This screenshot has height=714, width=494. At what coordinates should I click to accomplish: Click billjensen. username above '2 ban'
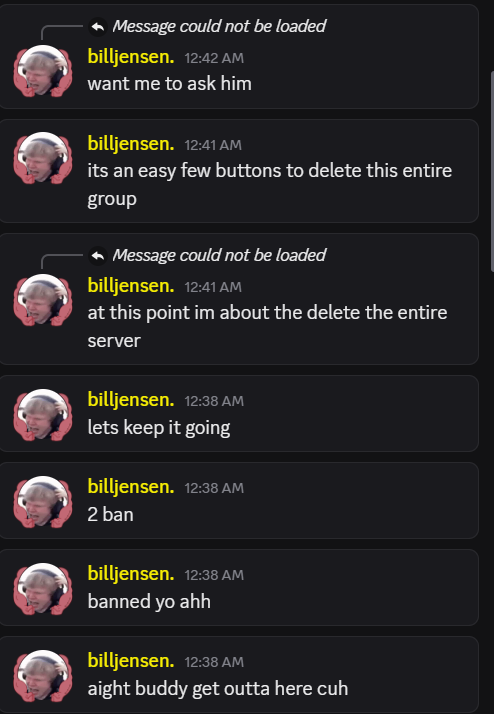pos(131,487)
